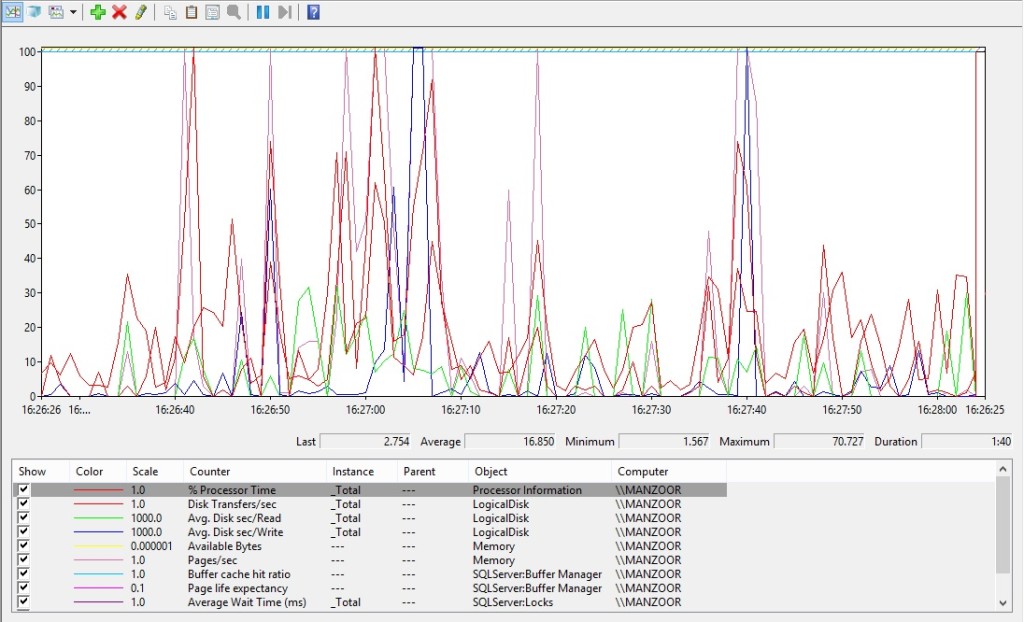The image size is (1024, 622).
Task: Click the Paste Counter List clipboard icon
Action: 191,12
